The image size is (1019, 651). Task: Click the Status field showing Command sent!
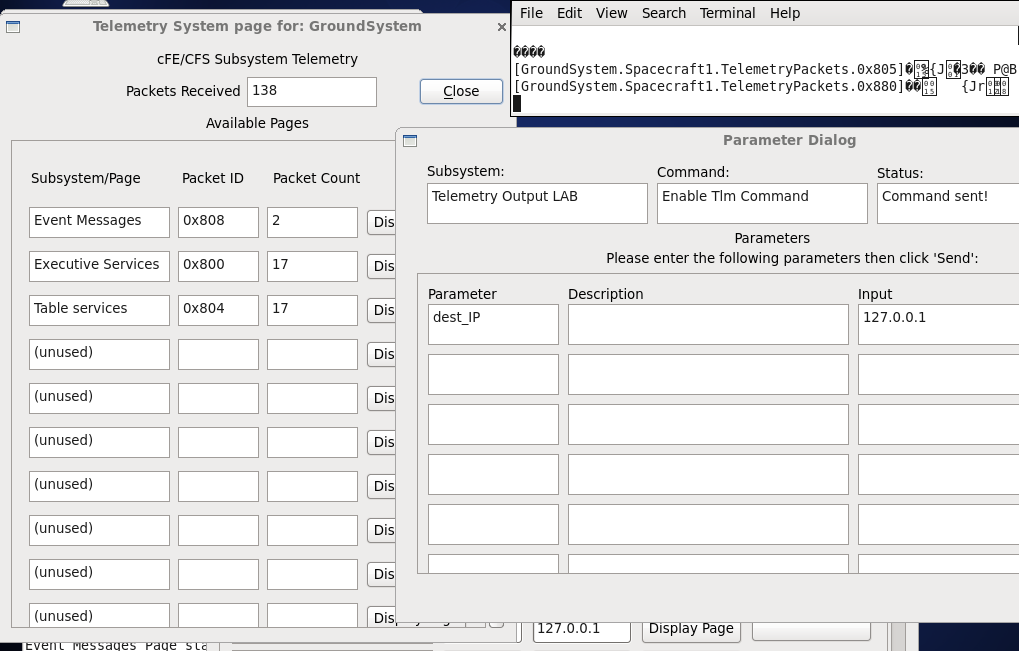pyautogui.click(x=947, y=203)
